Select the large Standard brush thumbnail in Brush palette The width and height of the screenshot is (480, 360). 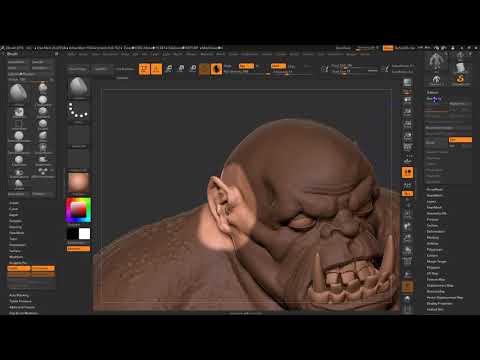click(x=19, y=93)
